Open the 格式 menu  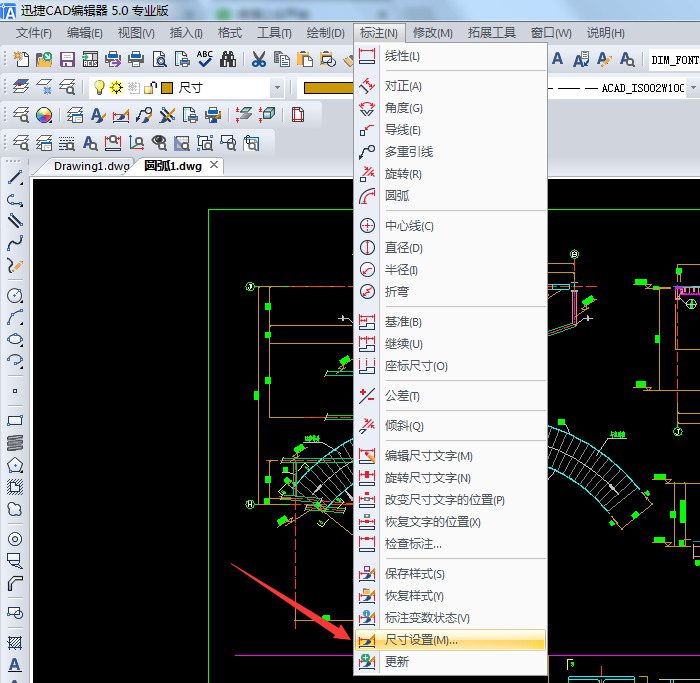pyautogui.click(x=229, y=33)
